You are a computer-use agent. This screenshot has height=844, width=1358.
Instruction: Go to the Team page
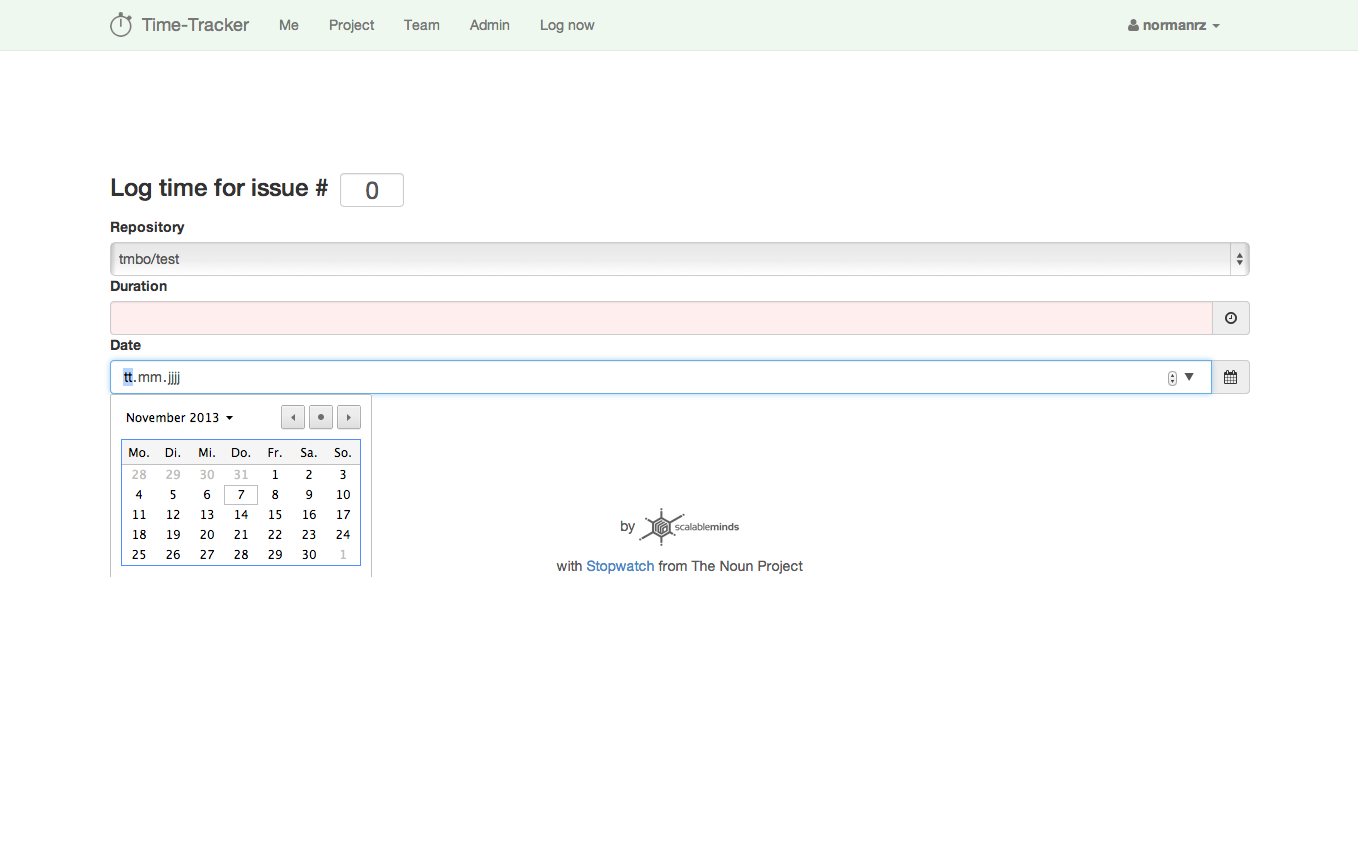(422, 25)
